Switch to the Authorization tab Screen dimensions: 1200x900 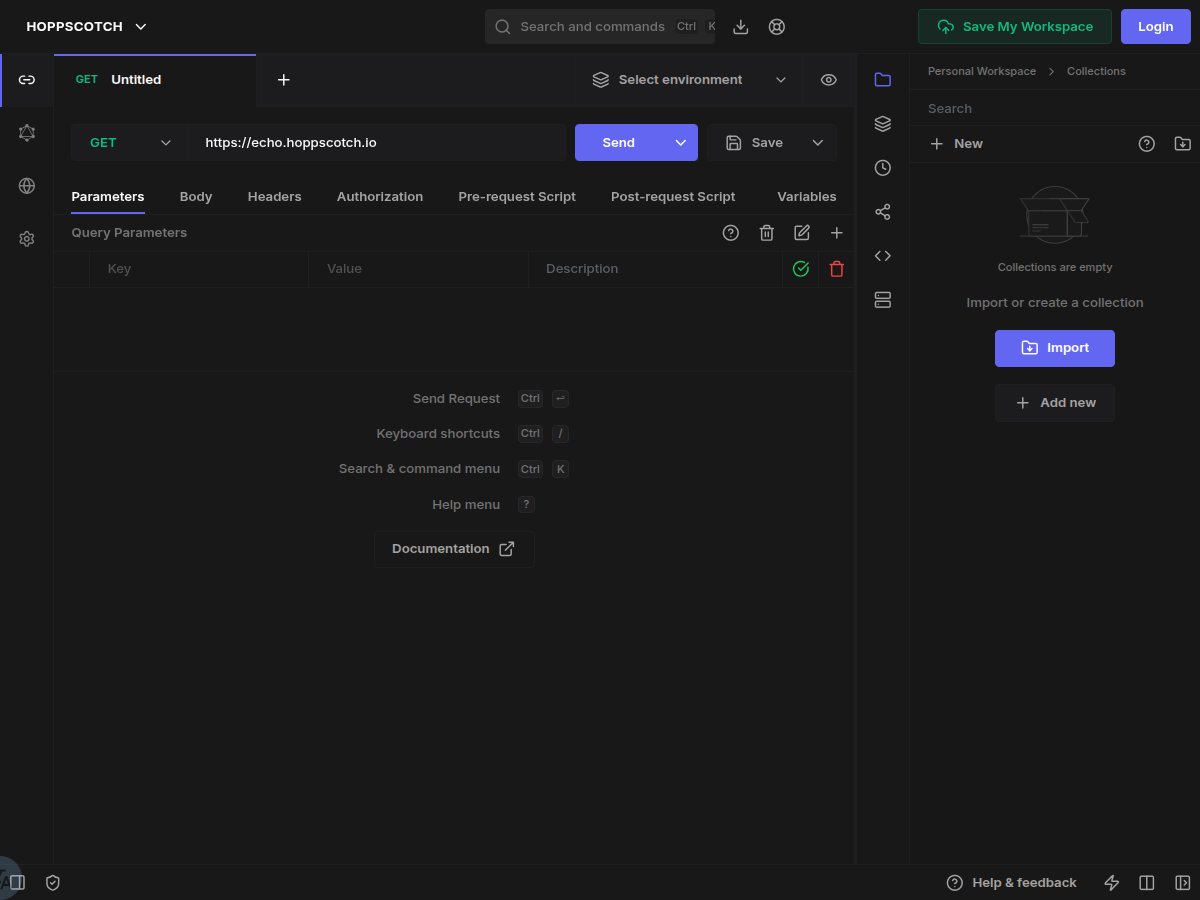click(379, 197)
